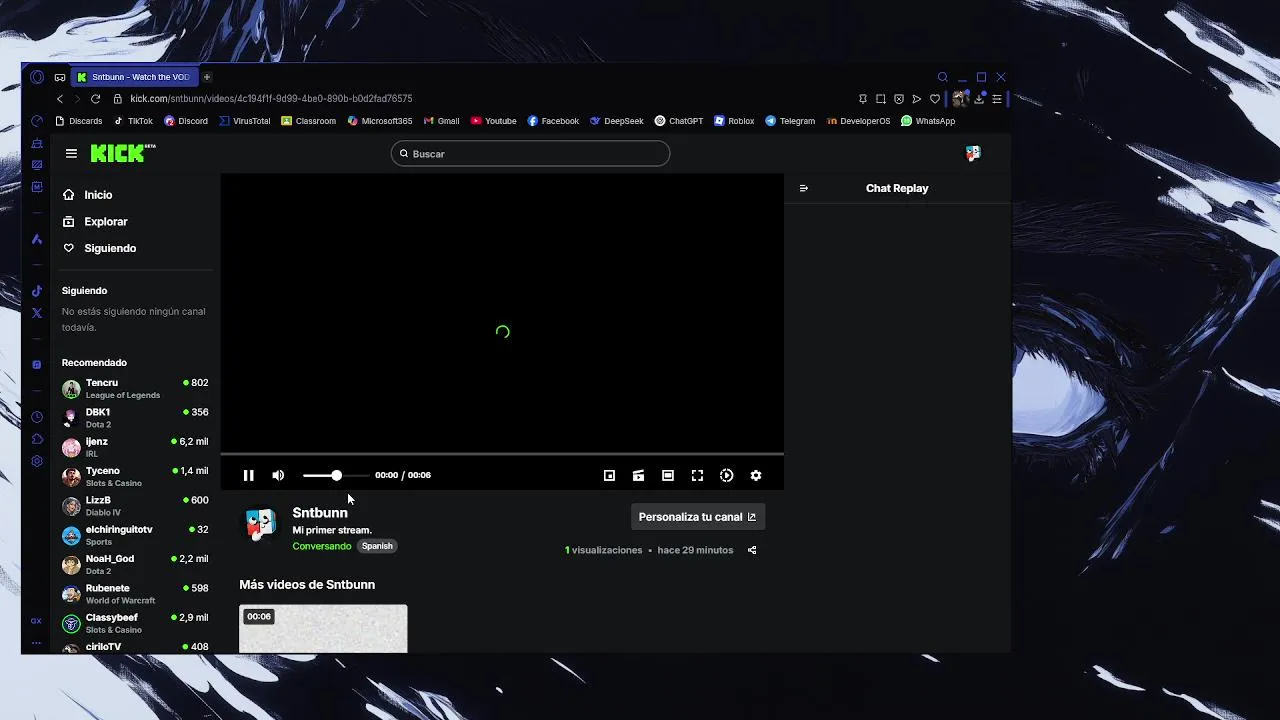Open the Discards bookmark
Image resolution: width=1280 pixels, height=720 pixels.
pyautogui.click(x=79, y=121)
